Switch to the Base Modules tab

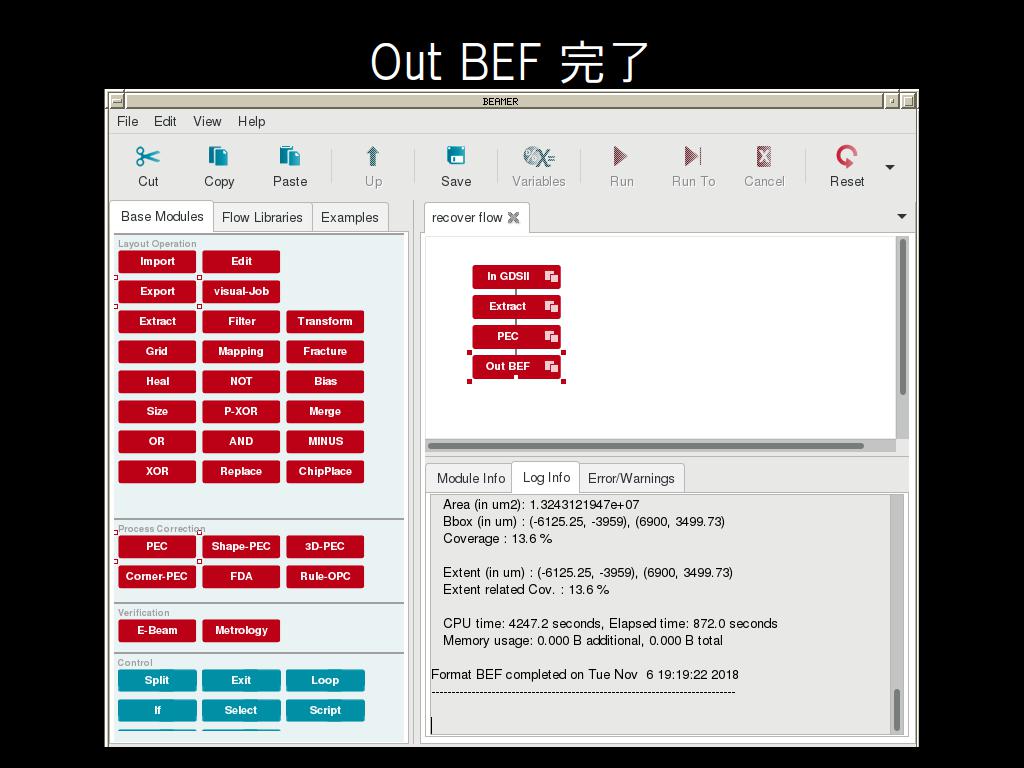[162, 217]
